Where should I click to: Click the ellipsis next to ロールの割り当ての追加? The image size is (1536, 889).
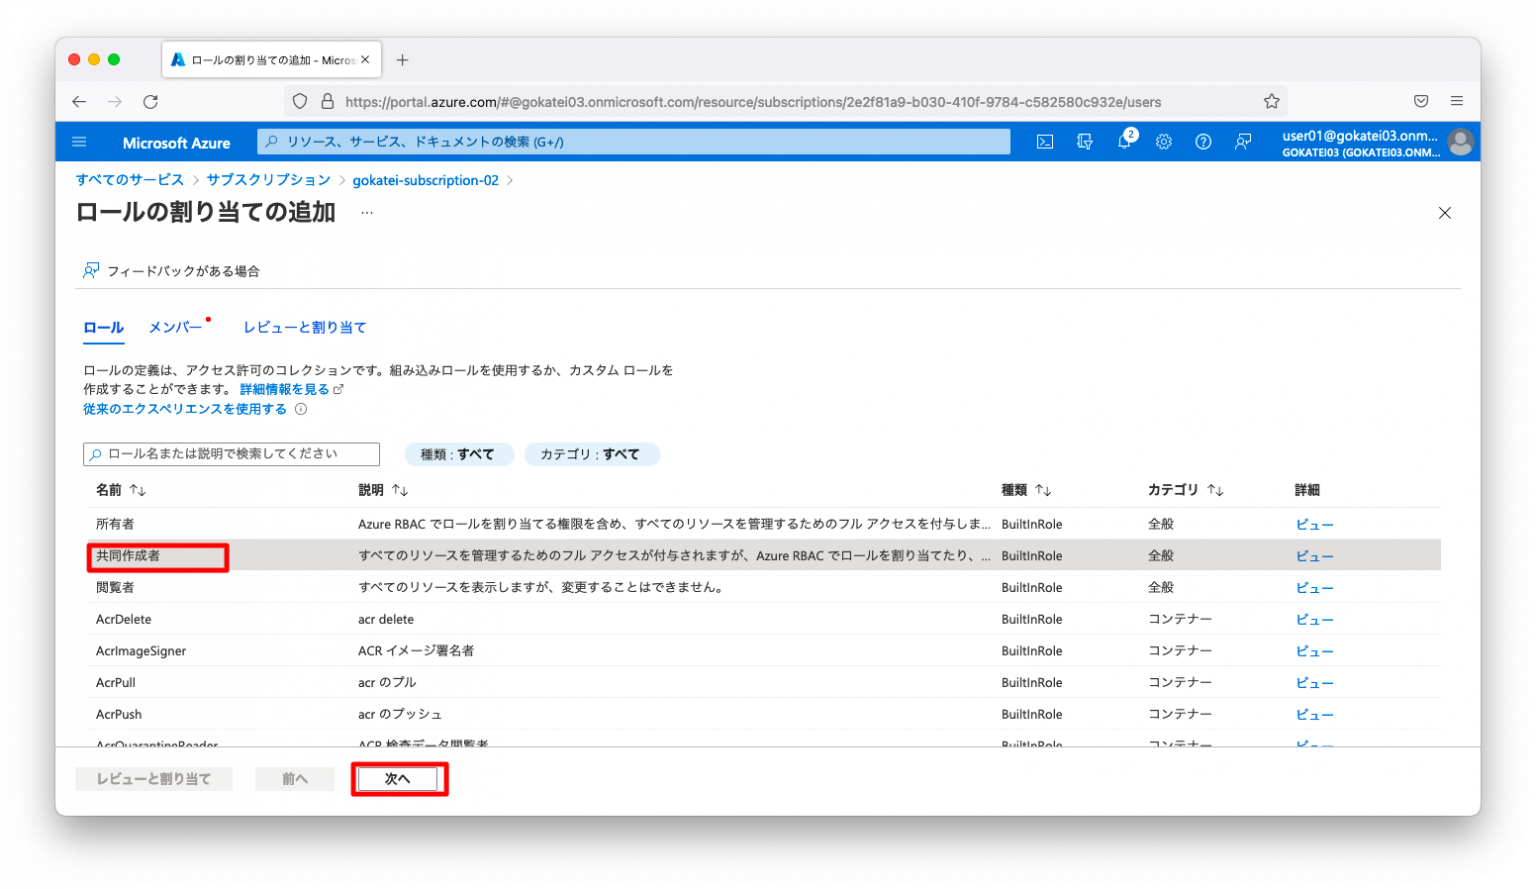click(x=366, y=212)
